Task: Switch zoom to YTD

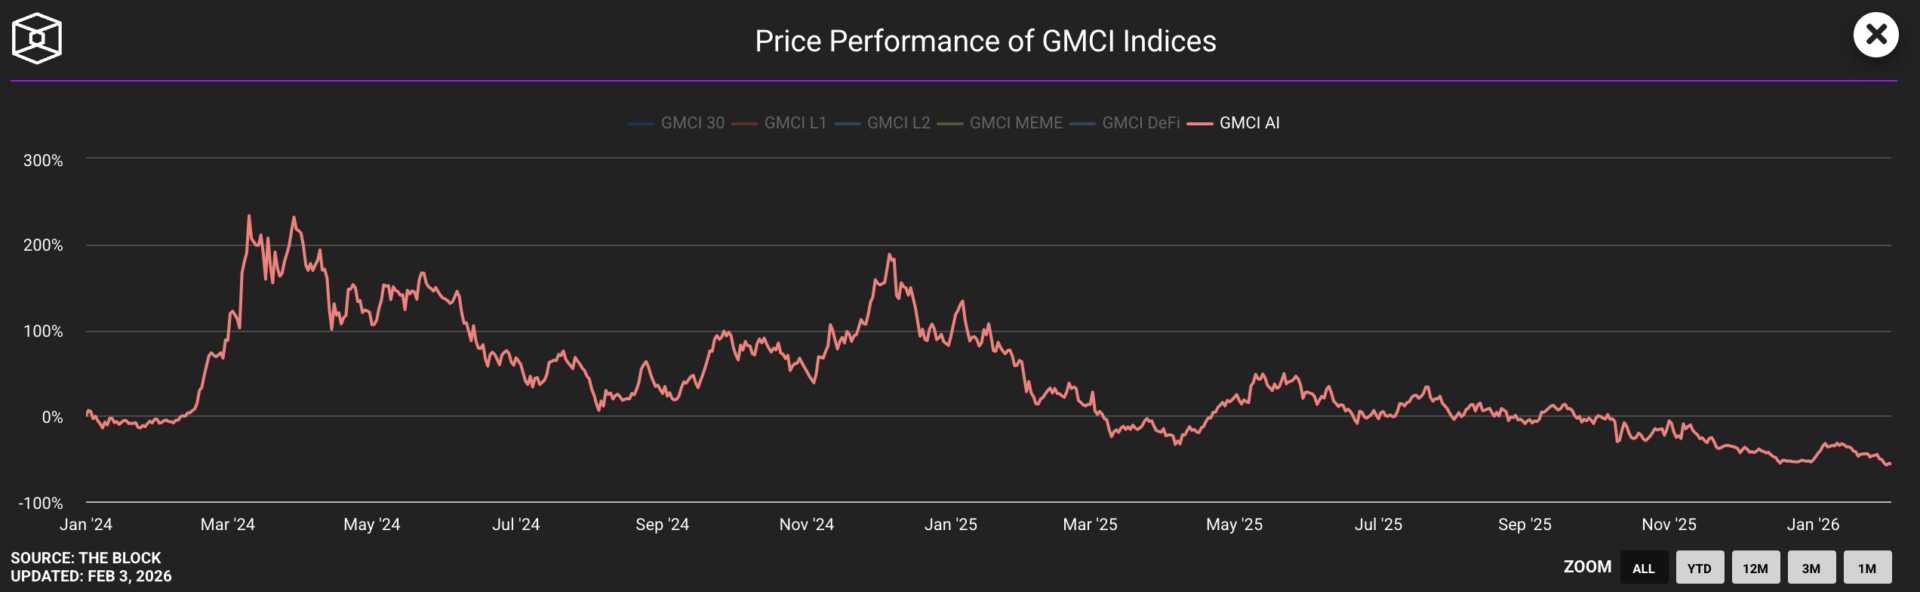Action: click(1699, 568)
